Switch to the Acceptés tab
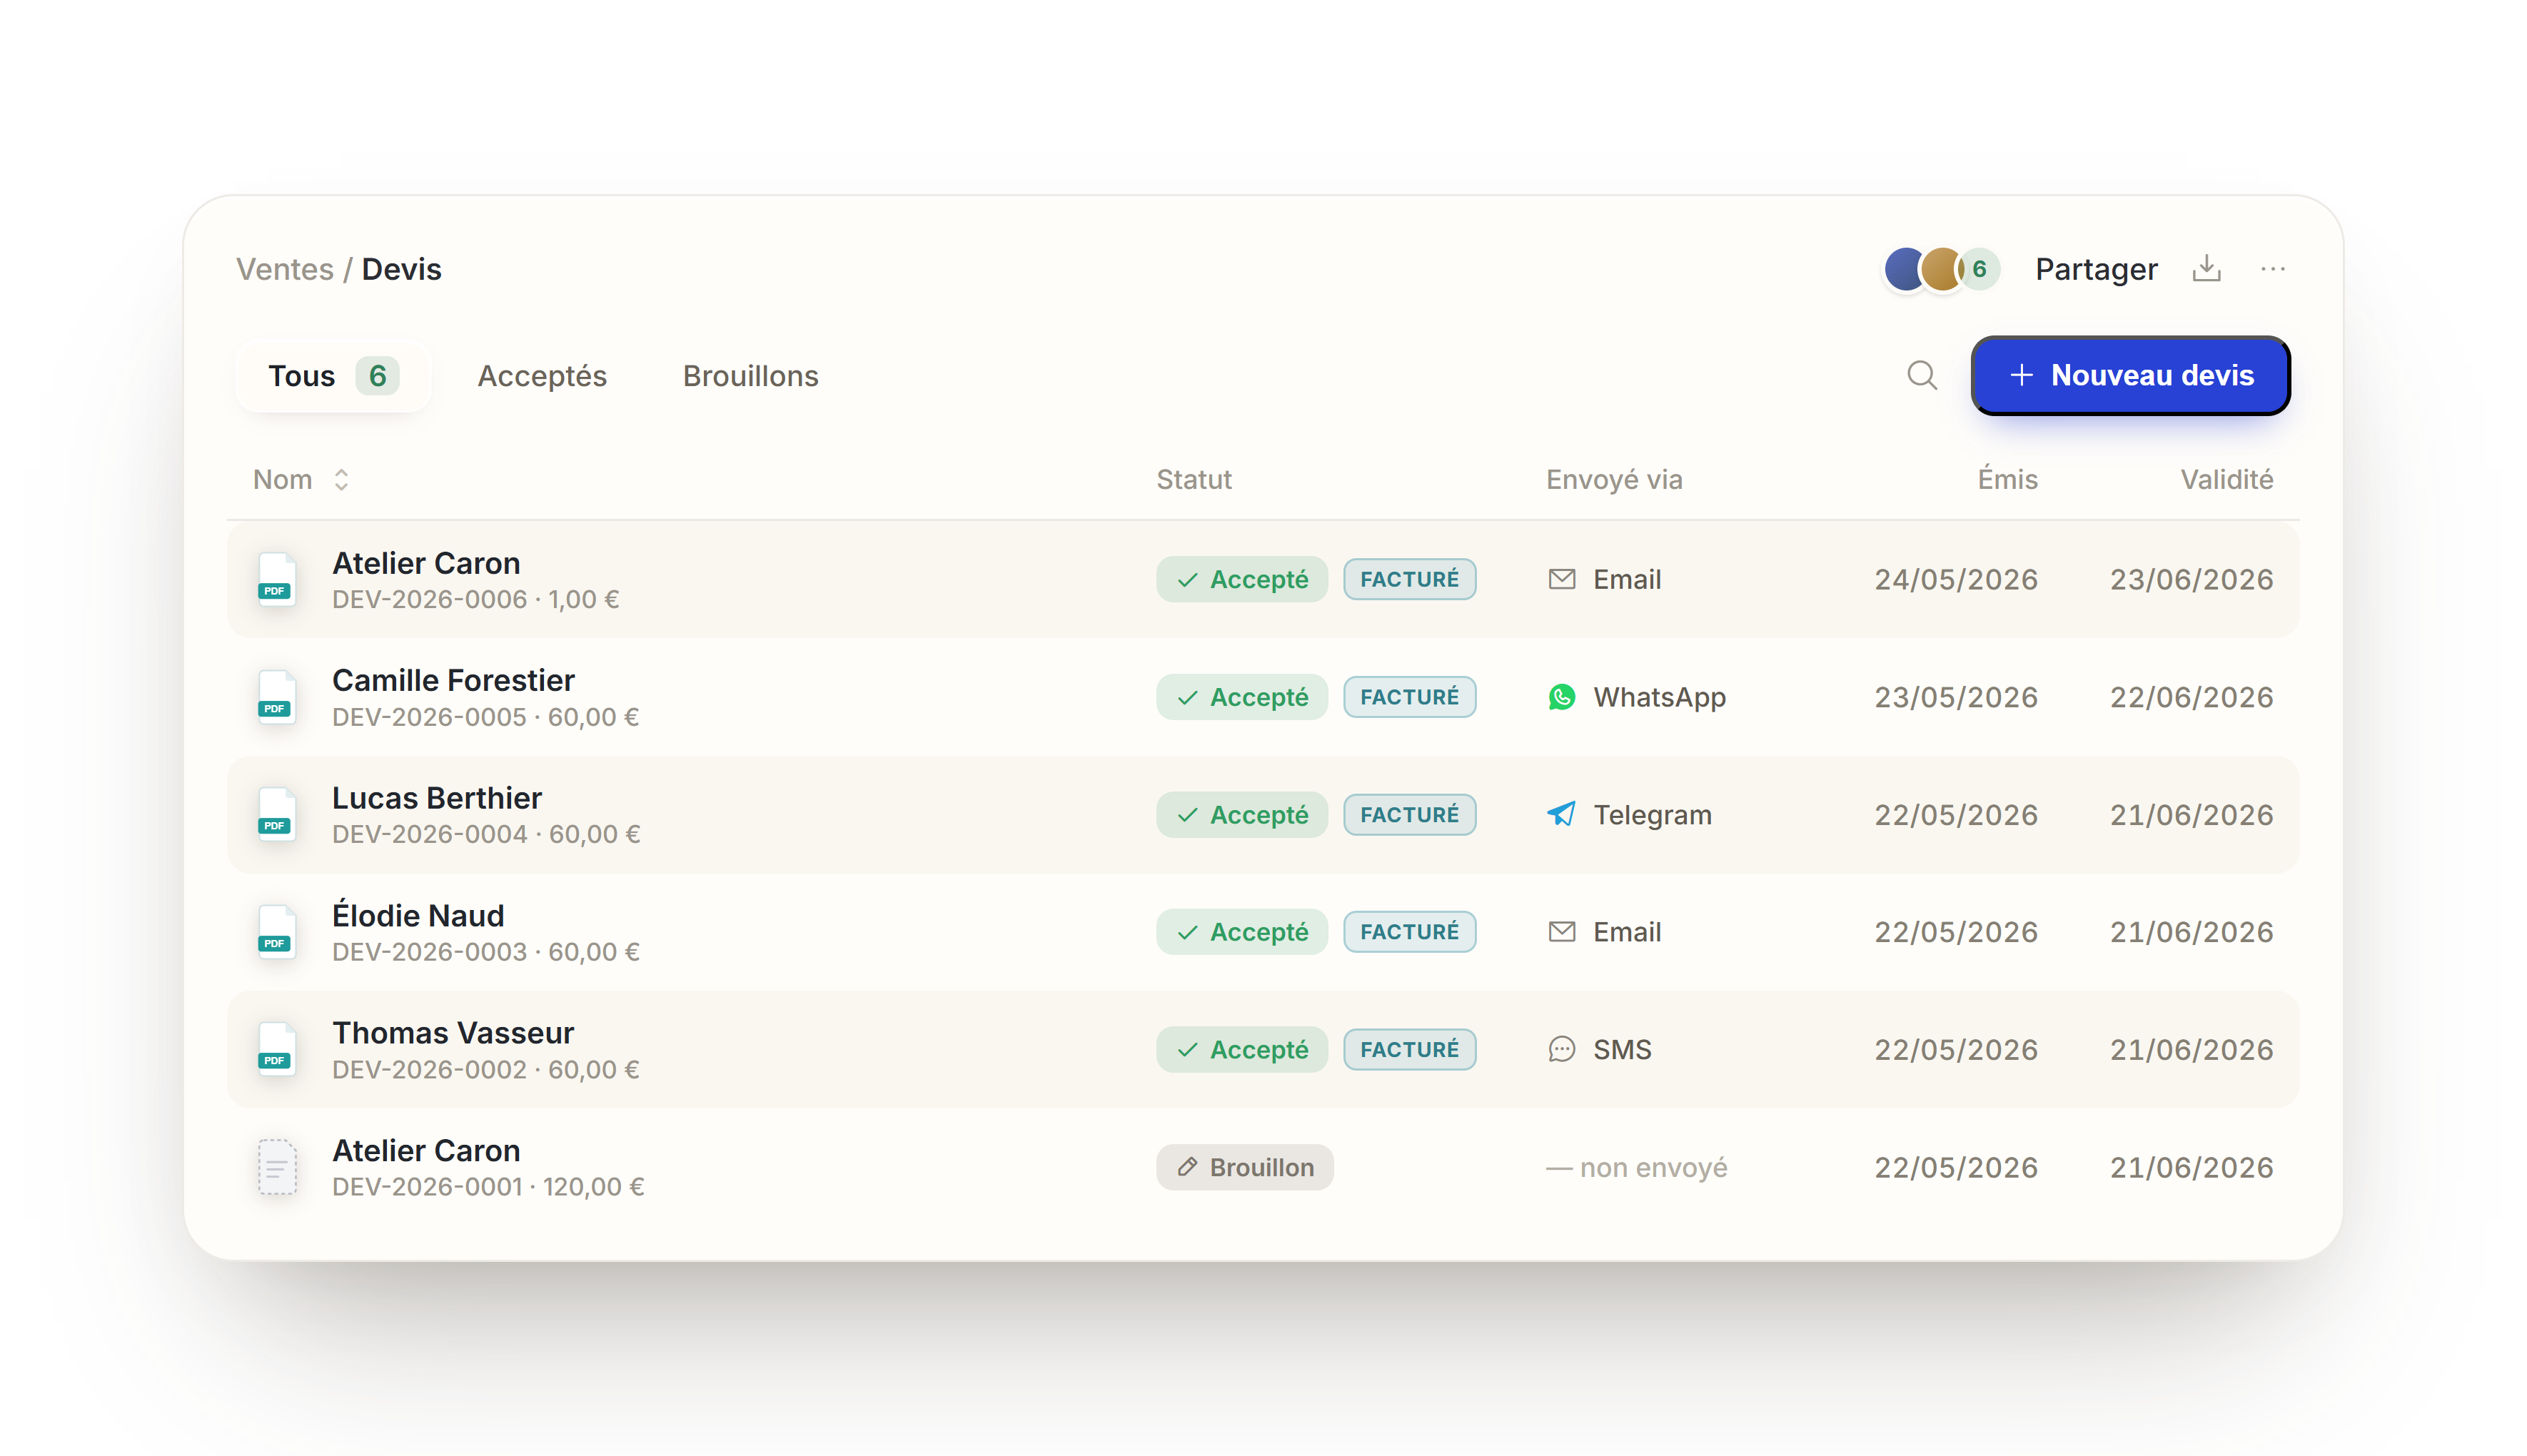This screenshot has width=2527, height=1456. 542,376
